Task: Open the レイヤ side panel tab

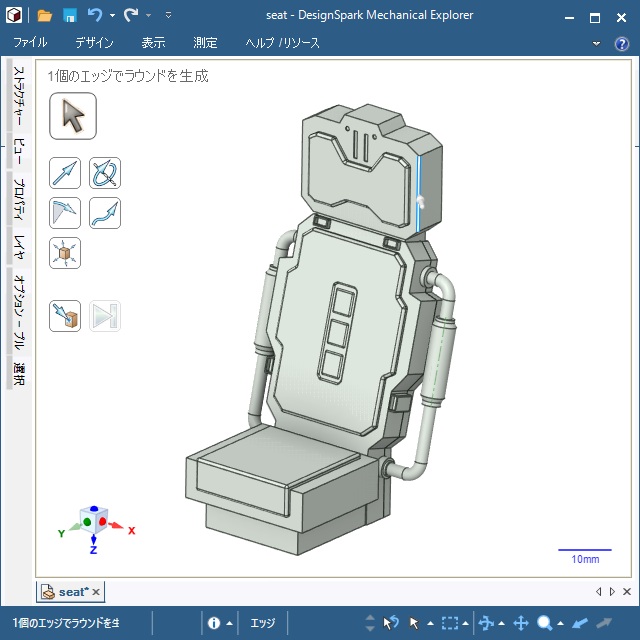Action: point(19,247)
